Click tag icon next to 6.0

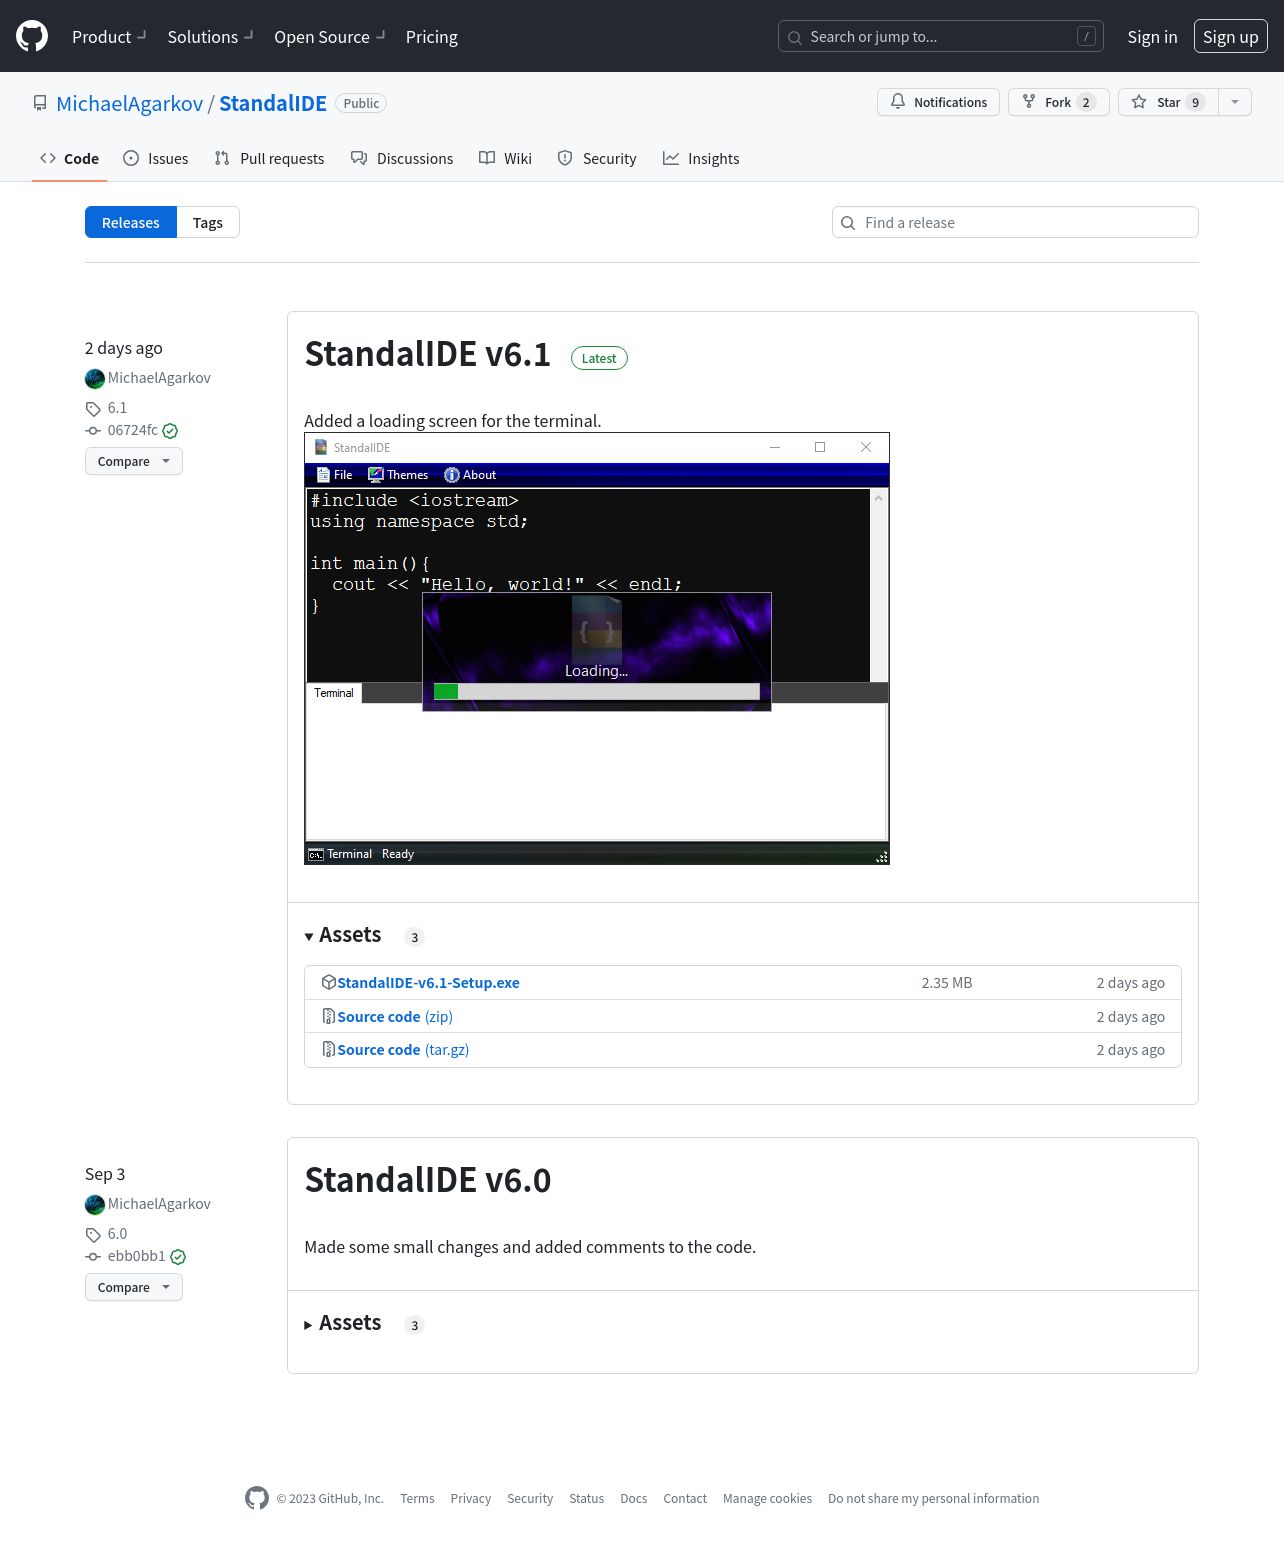93,1235
